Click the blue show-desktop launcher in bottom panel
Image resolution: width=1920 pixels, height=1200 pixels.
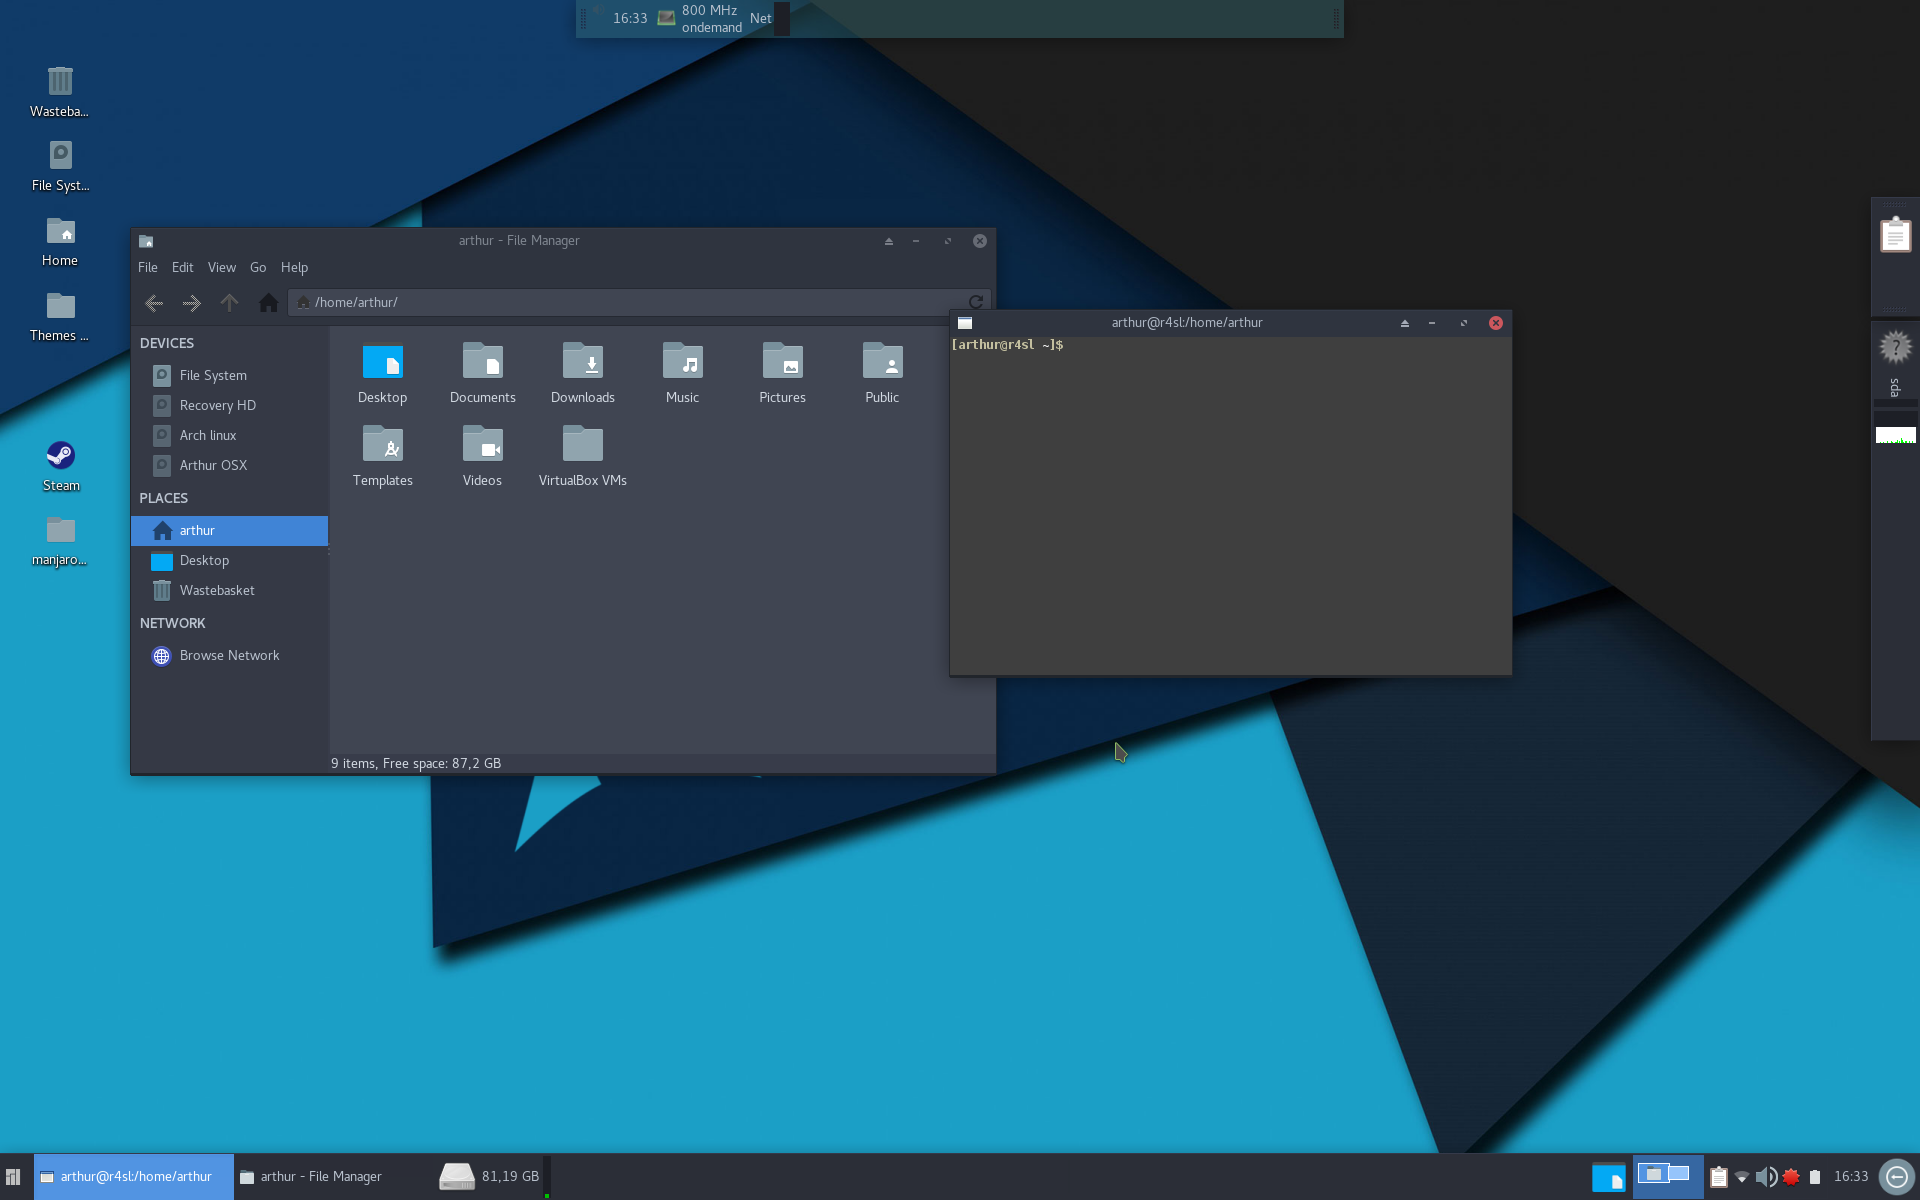pos(1608,1177)
